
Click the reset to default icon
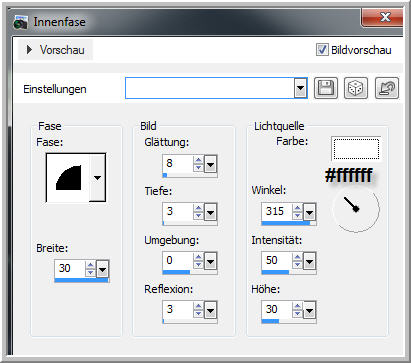click(x=387, y=88)
